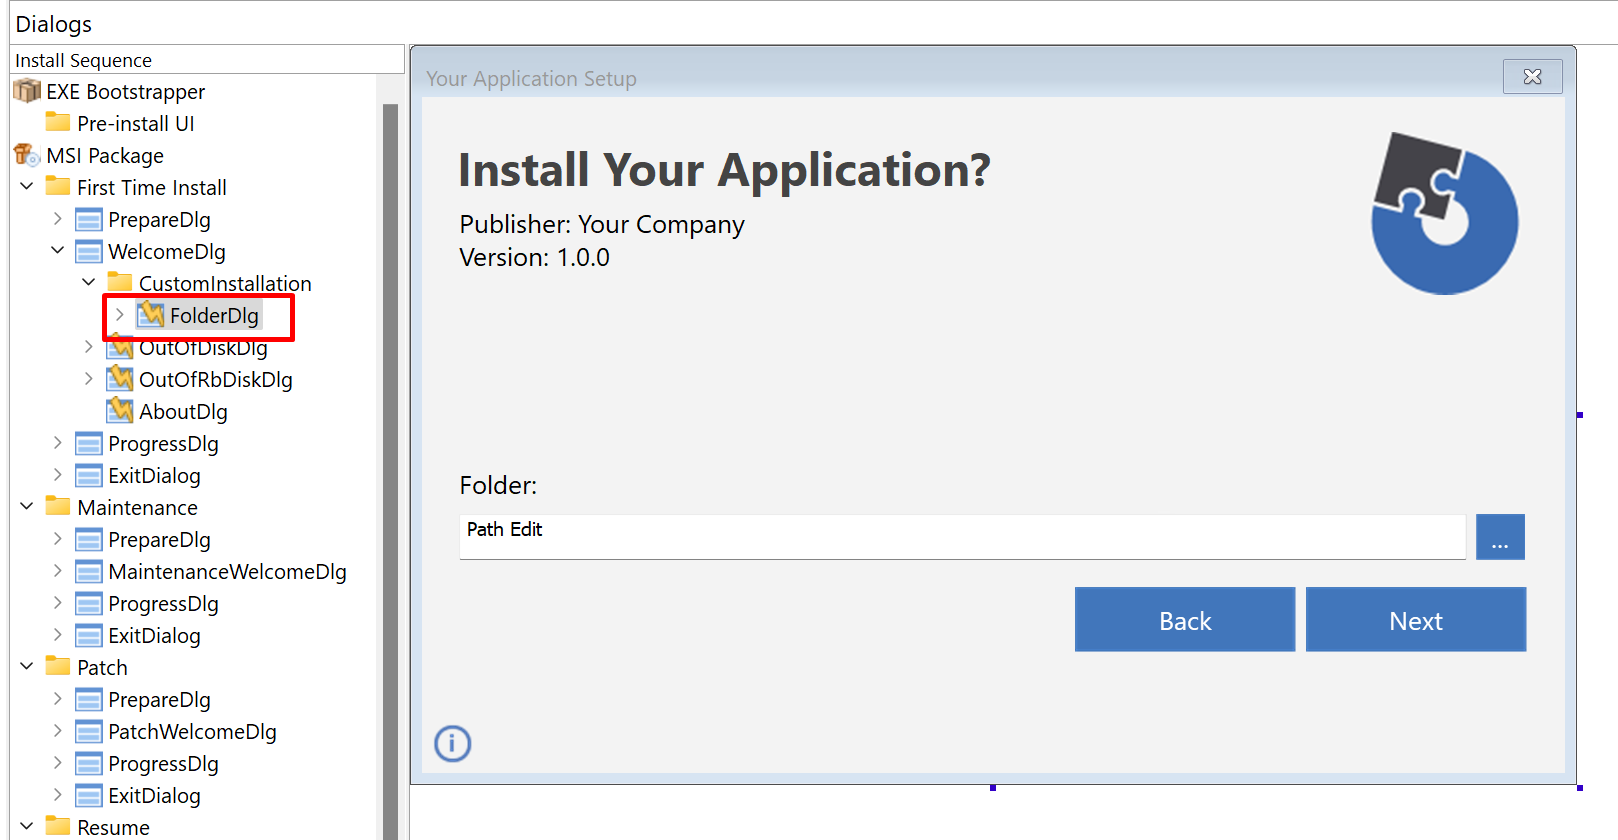The image size is (1618, 840).
Task: Click the PatchWelcomeDlg dialog icon
Action: coord(89,732)
